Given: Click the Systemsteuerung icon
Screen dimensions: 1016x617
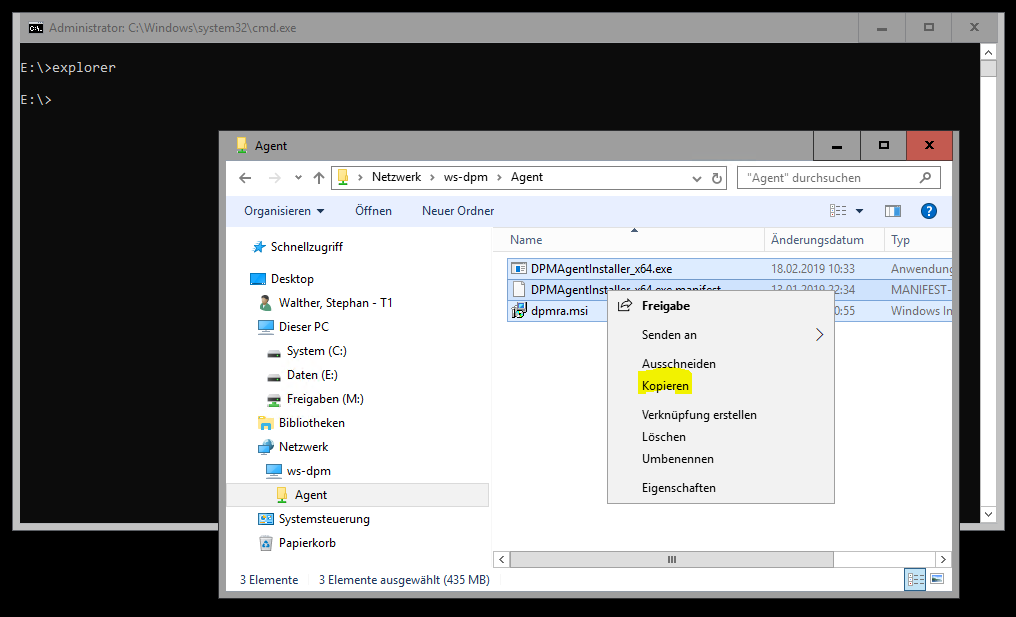Looking at the screenshot, I should coord(266,519).
